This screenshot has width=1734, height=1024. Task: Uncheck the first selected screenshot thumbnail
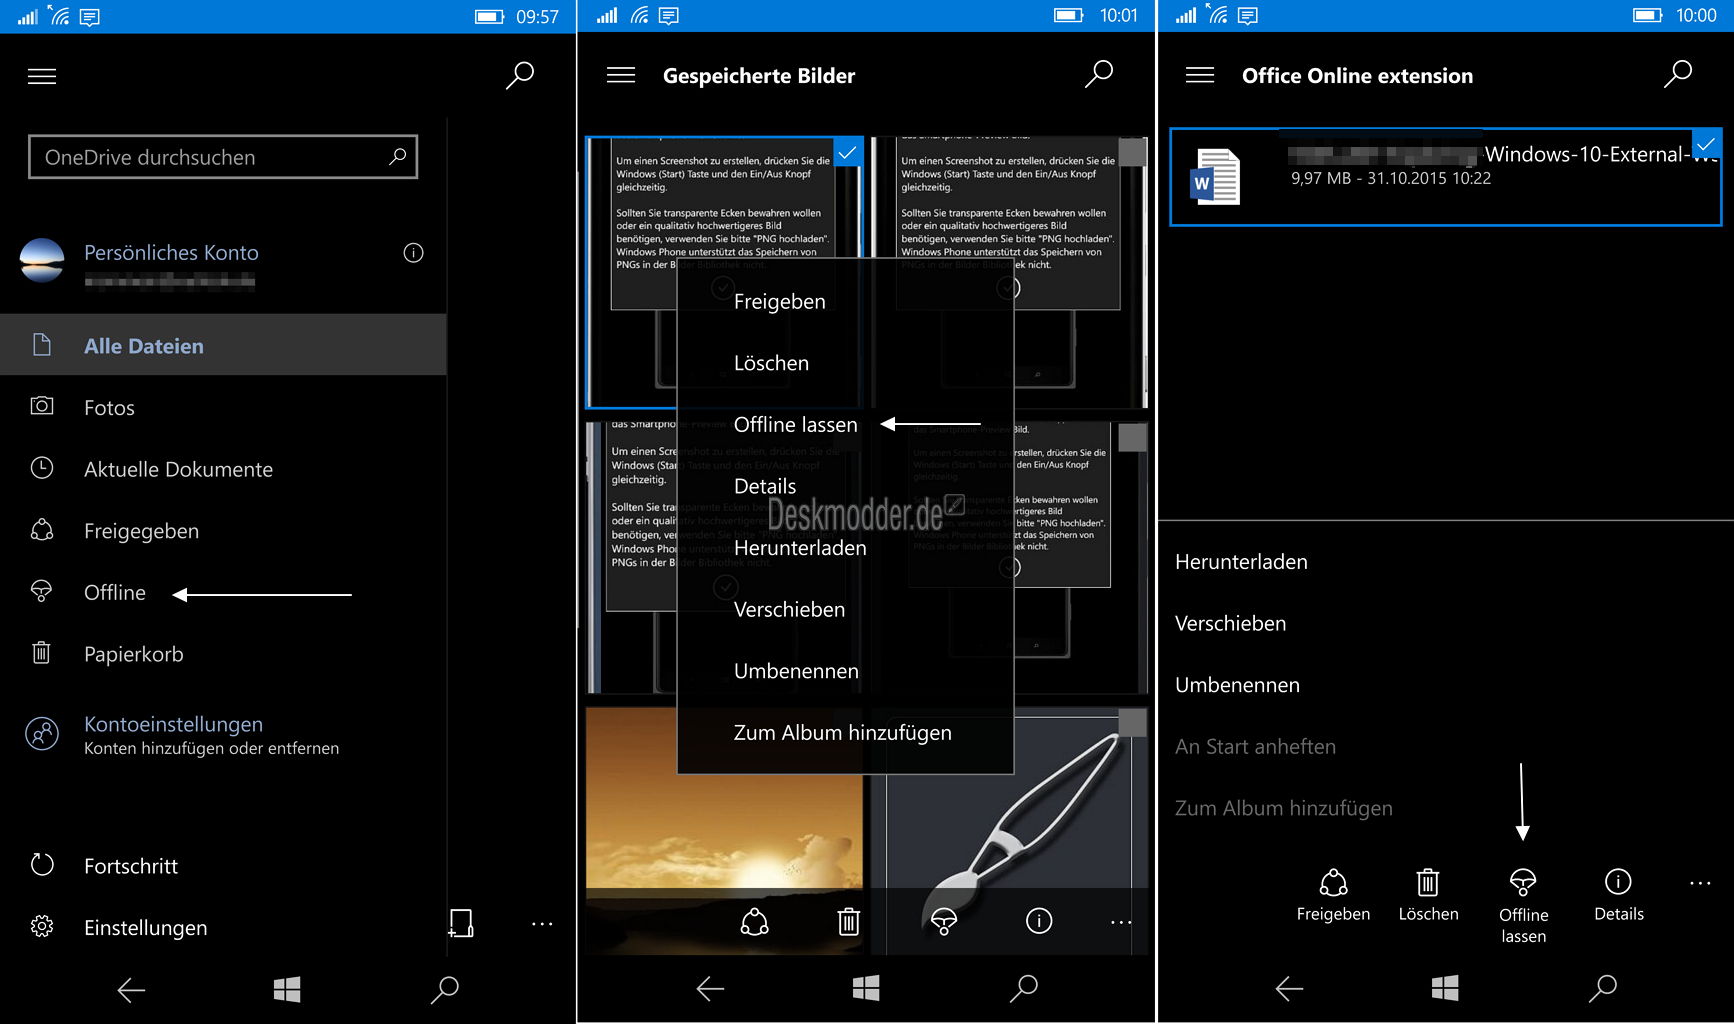(848, 153)
